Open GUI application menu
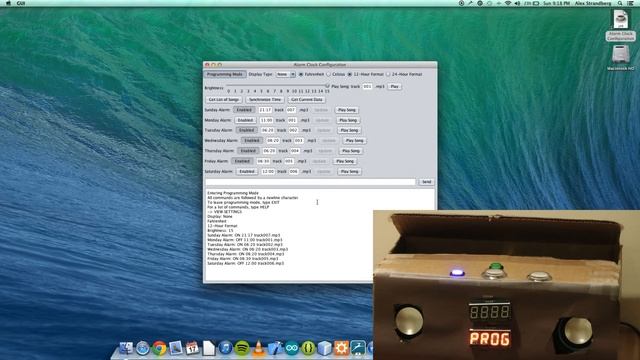 coord(21,3)
